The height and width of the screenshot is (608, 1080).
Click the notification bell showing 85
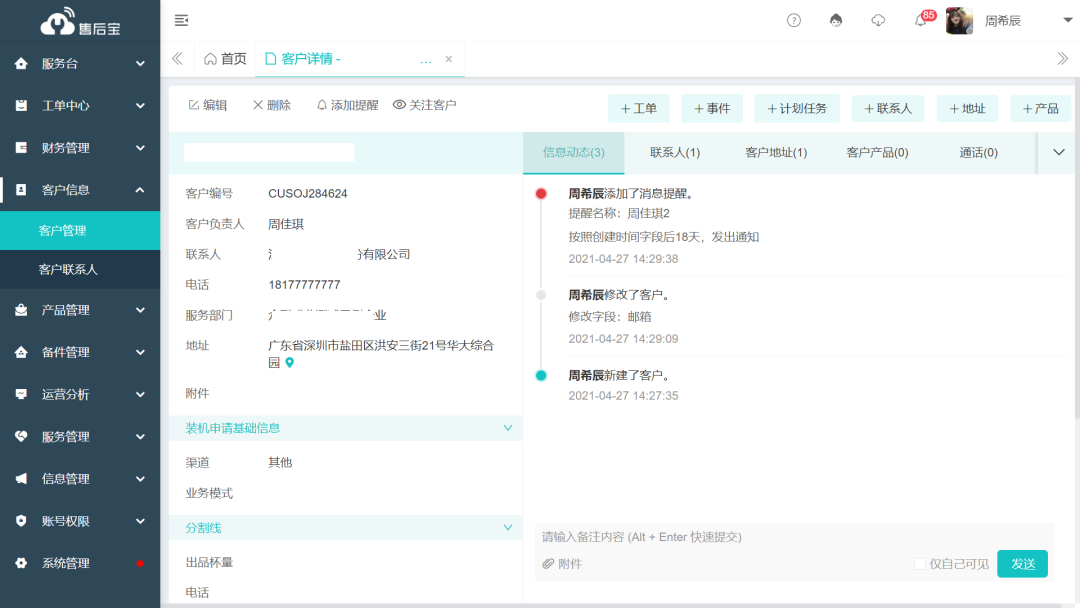(919, 20)
